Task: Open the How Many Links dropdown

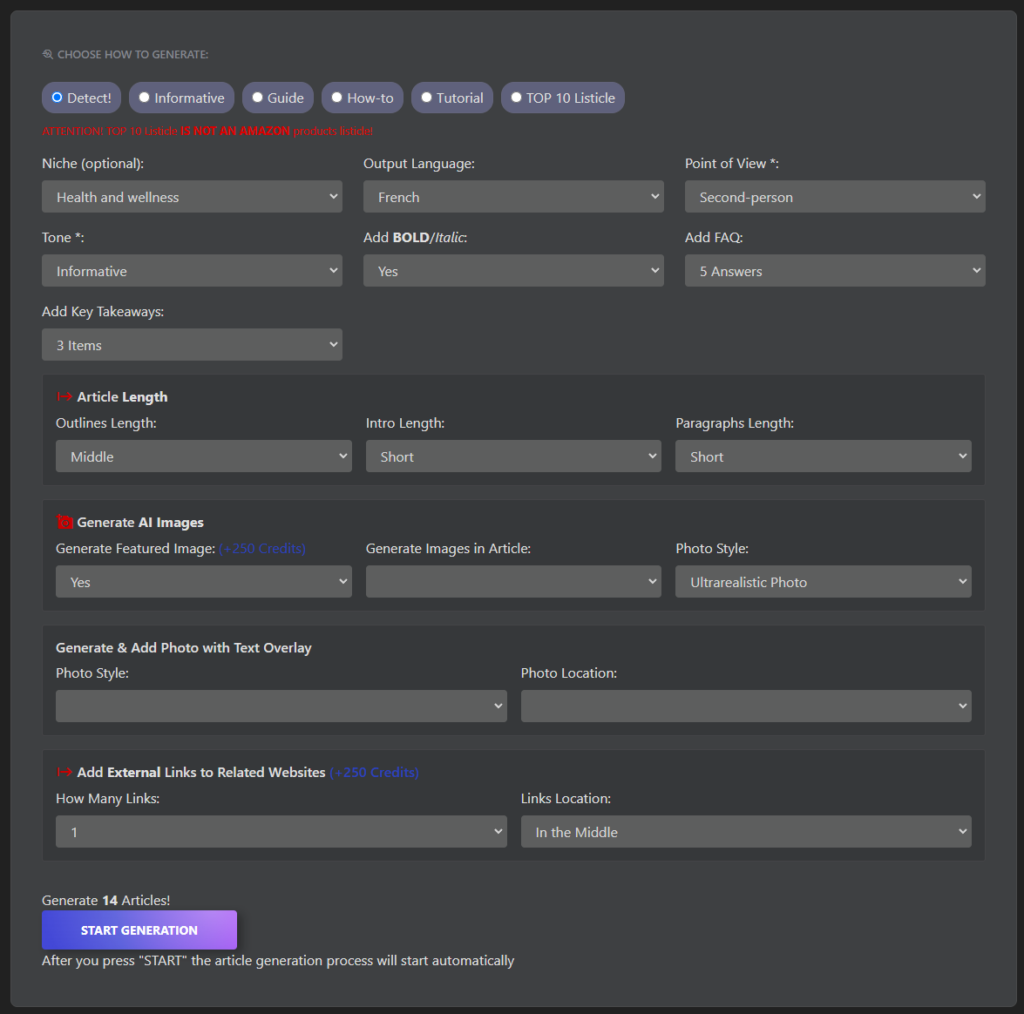Action: tap(281, 832)
